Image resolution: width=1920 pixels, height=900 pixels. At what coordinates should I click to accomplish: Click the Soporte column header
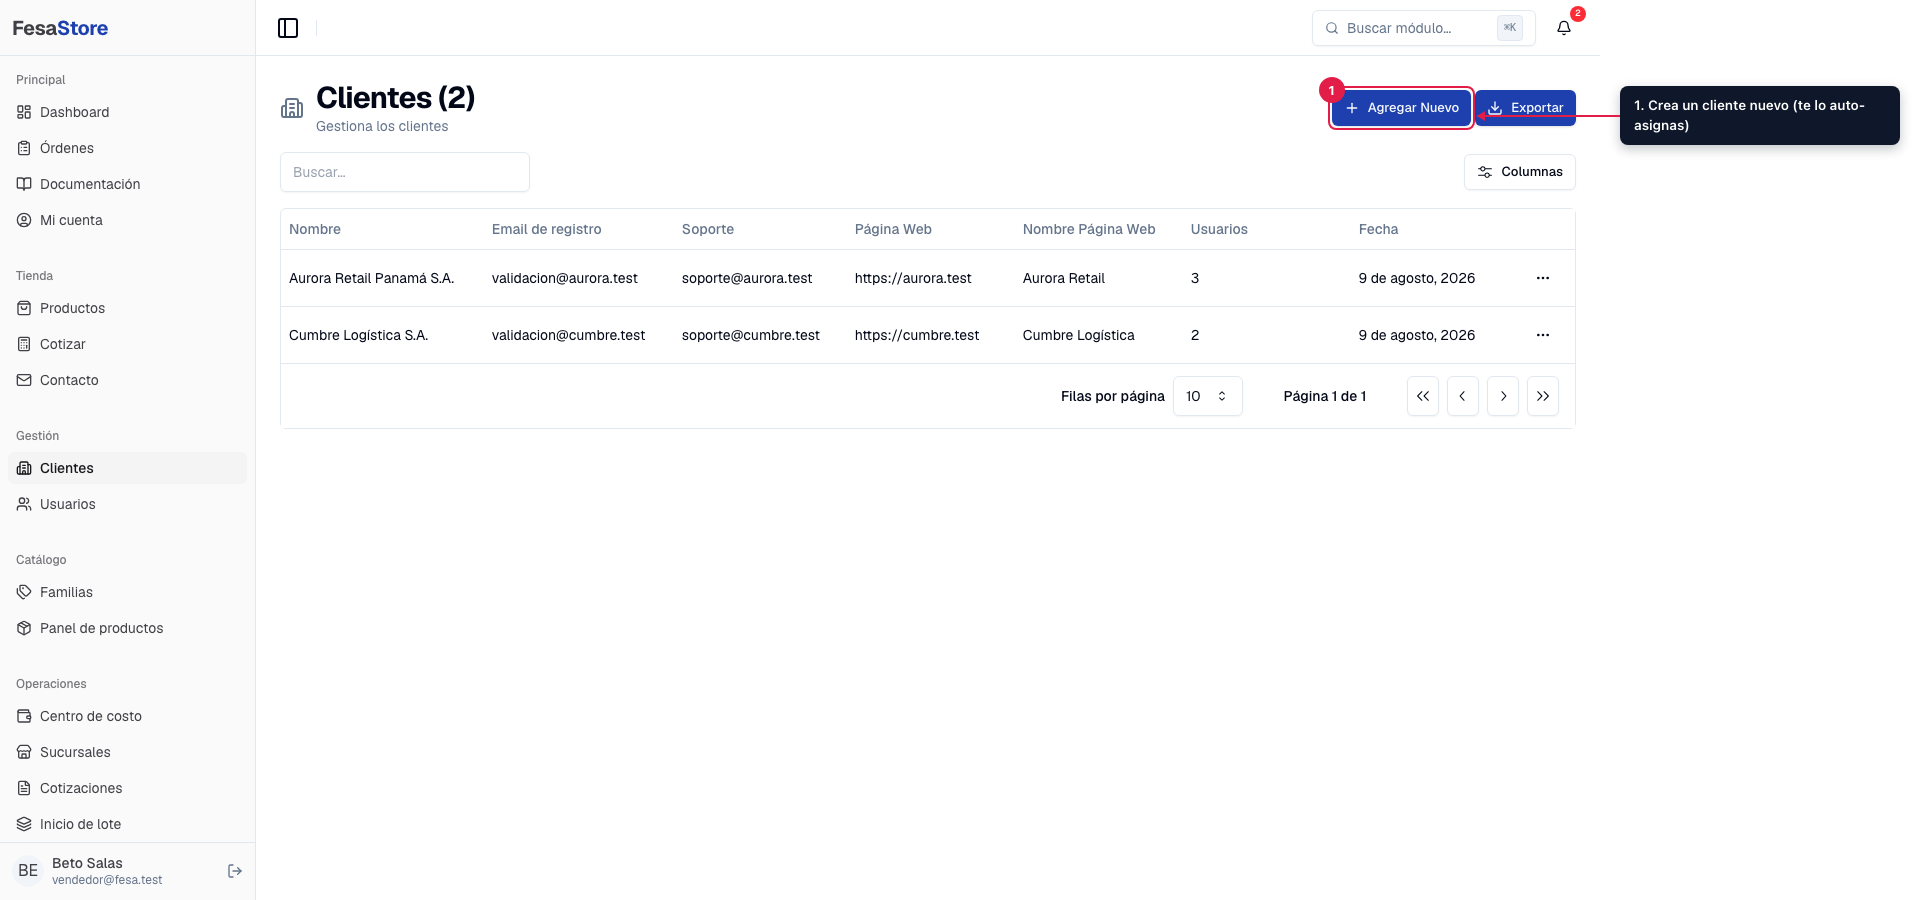708,229
